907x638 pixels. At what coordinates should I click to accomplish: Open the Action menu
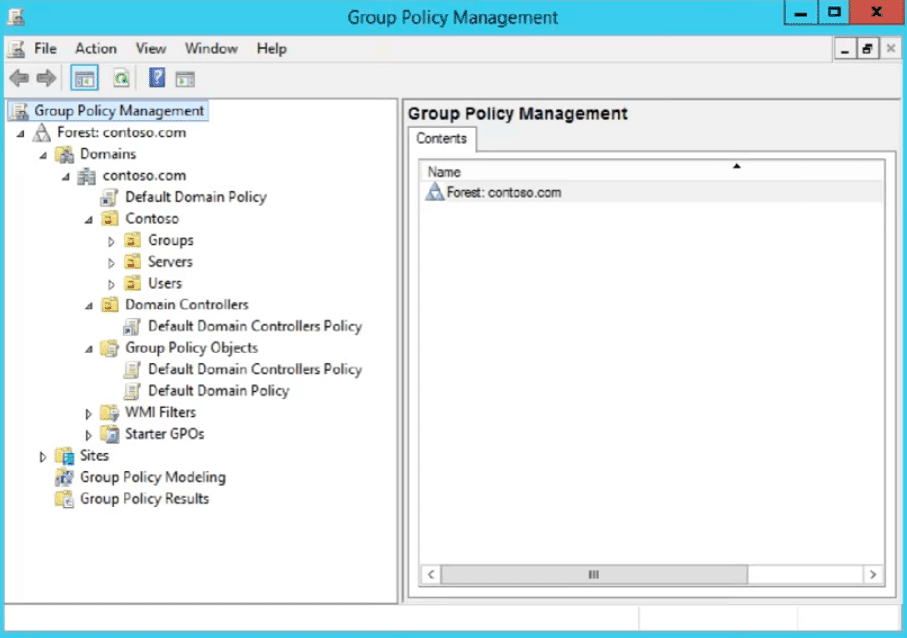(96, 49)
